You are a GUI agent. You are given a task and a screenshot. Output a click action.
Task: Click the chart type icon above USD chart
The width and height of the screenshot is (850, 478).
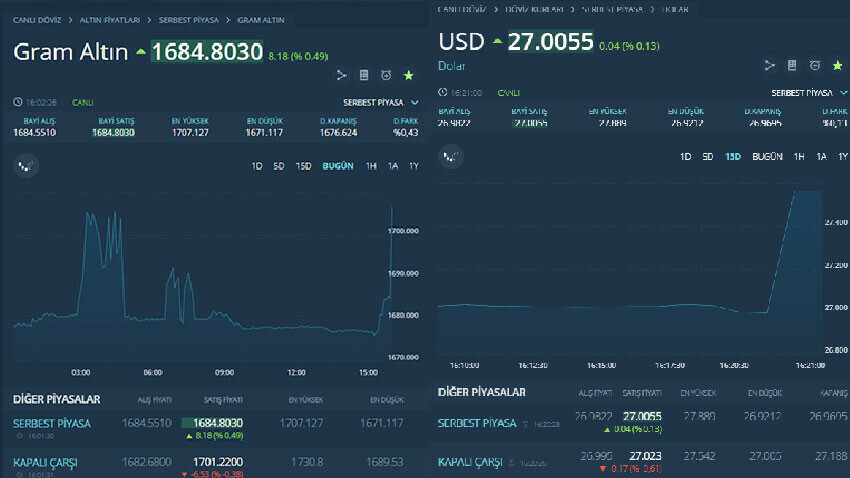click(453, 157)
